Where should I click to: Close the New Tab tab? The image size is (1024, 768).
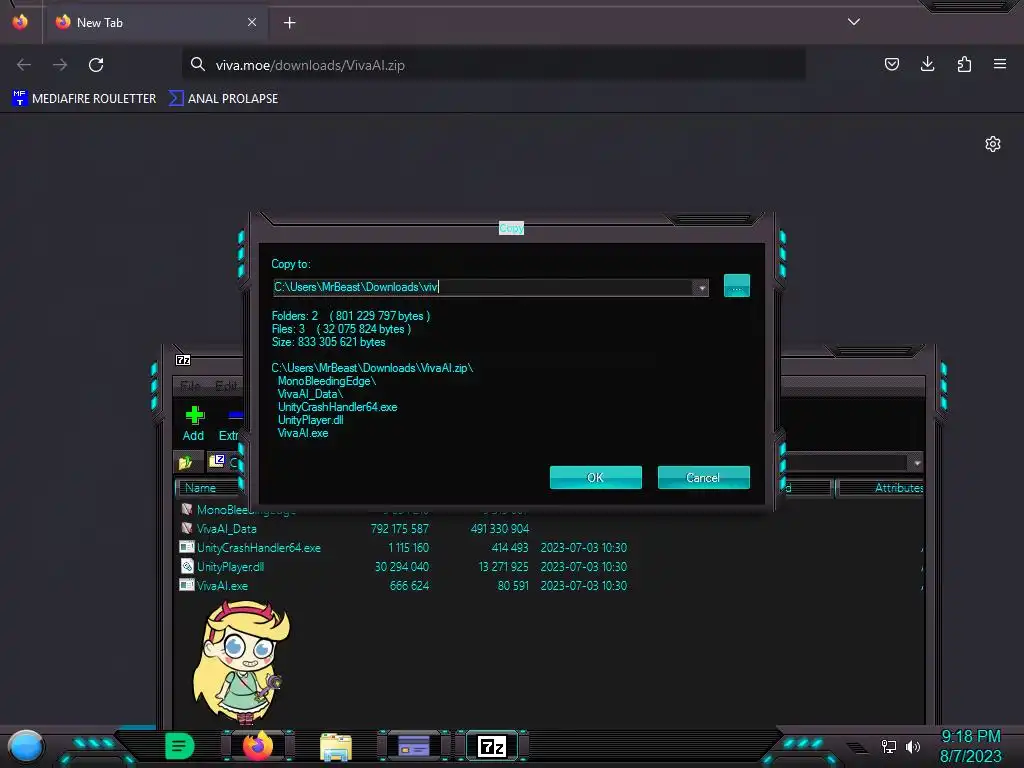[x=252, y=22]
